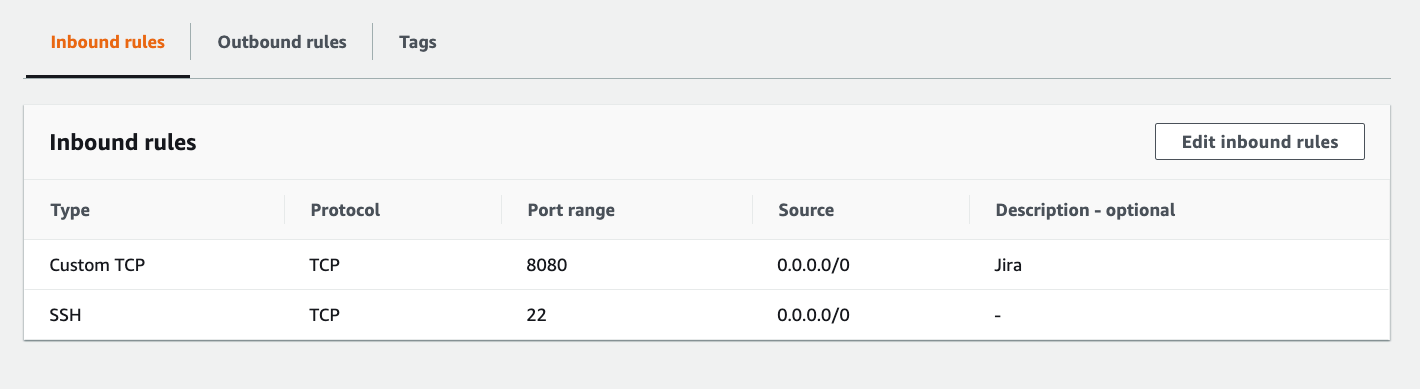Click the Port range column header
This screenshot has width=1420, height=389.
571,210
